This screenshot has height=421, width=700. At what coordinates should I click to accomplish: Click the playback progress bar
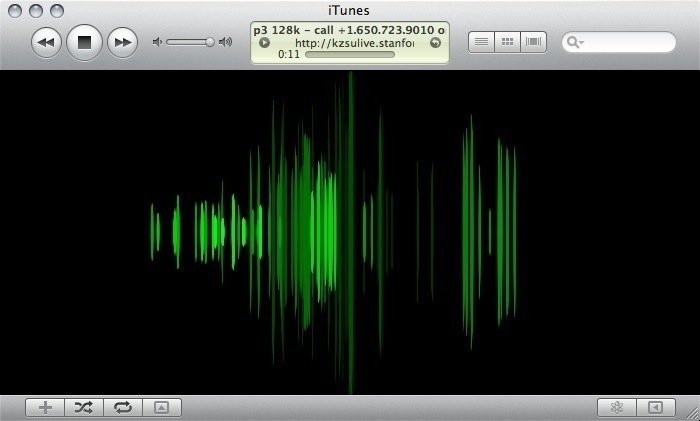tap(350, 54)
